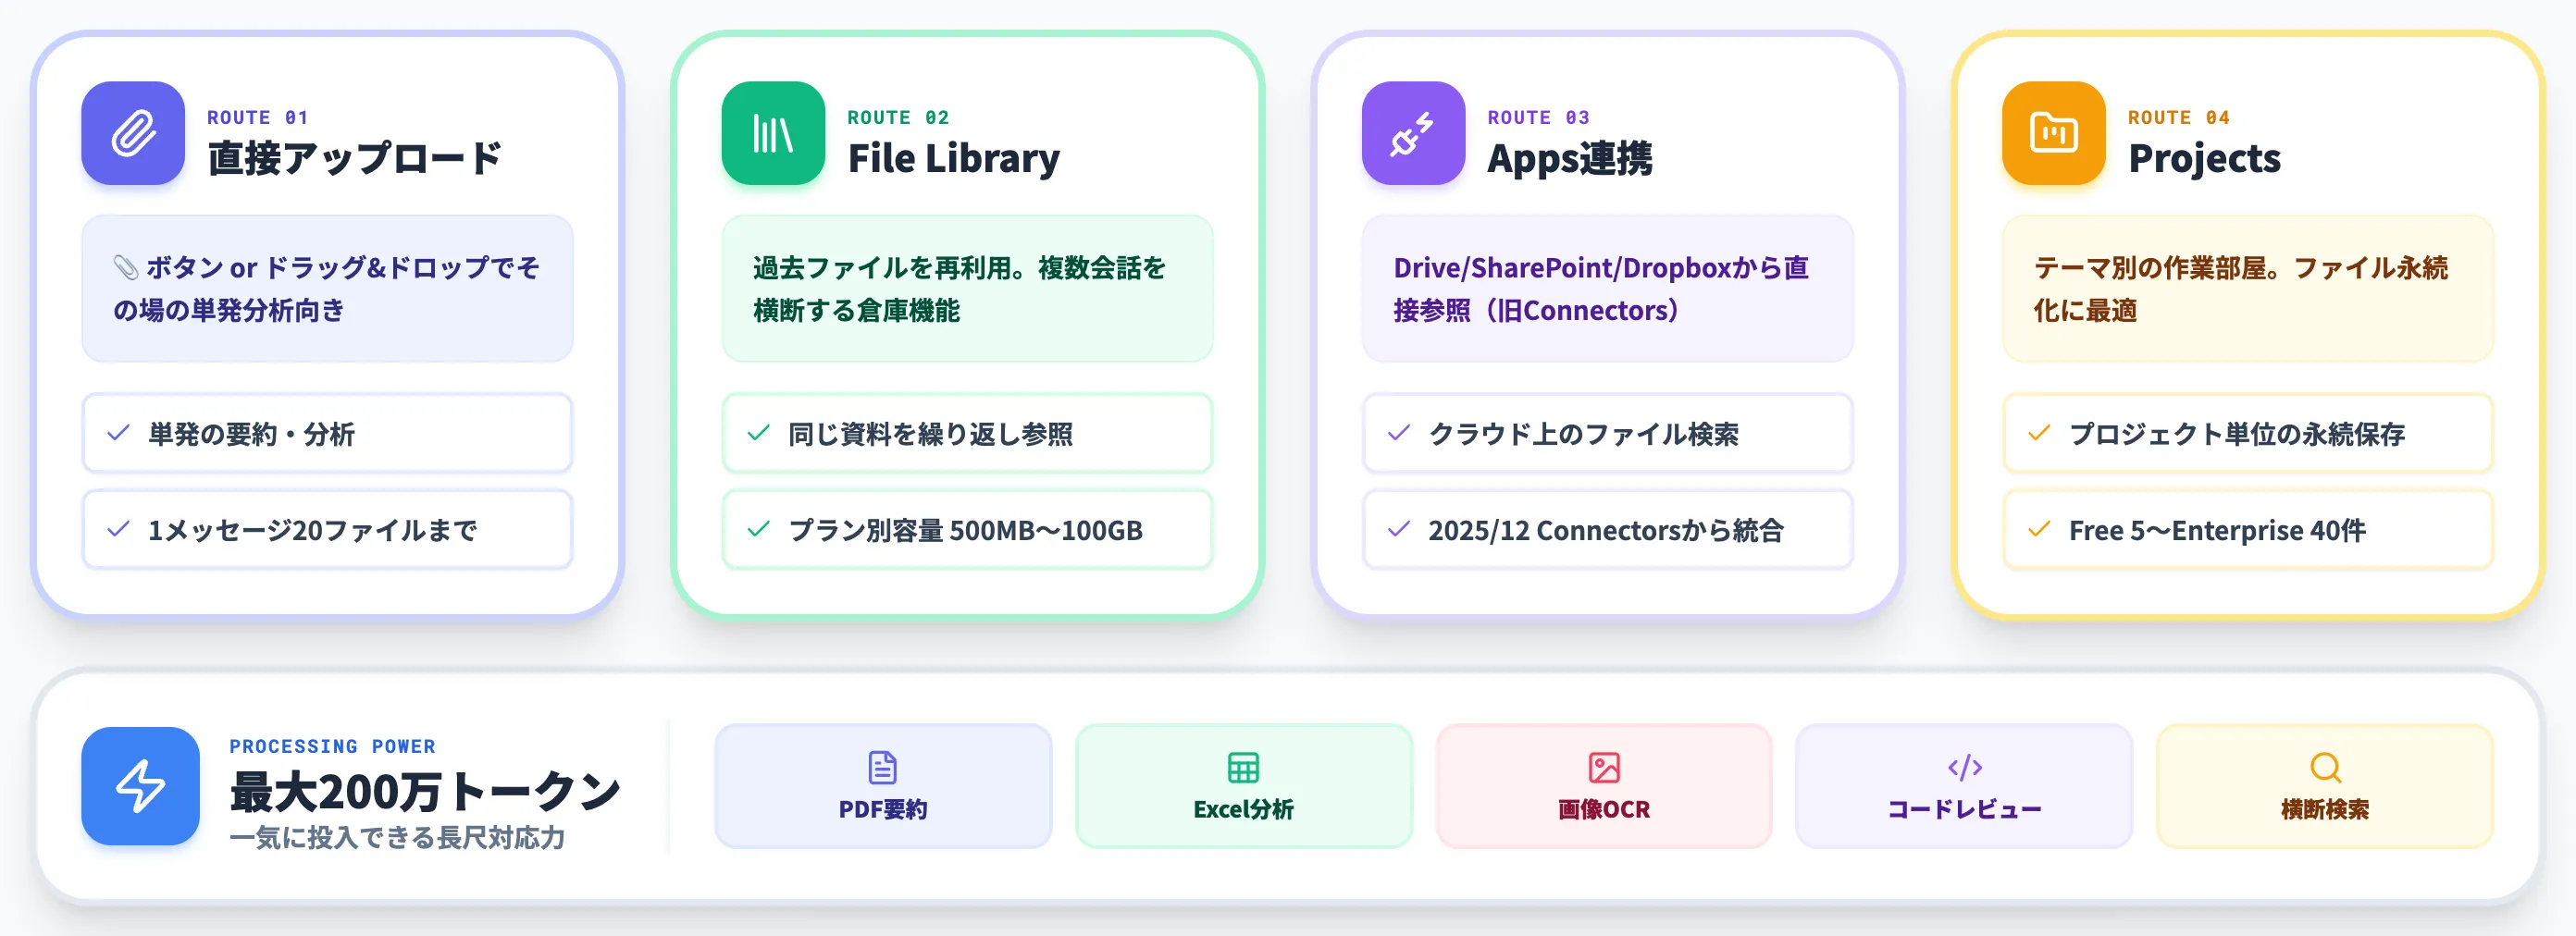Click the checkmark beside 1メッセージ20ファイルまで
This screenshot has width=2576, height=936.
[118, 529]
